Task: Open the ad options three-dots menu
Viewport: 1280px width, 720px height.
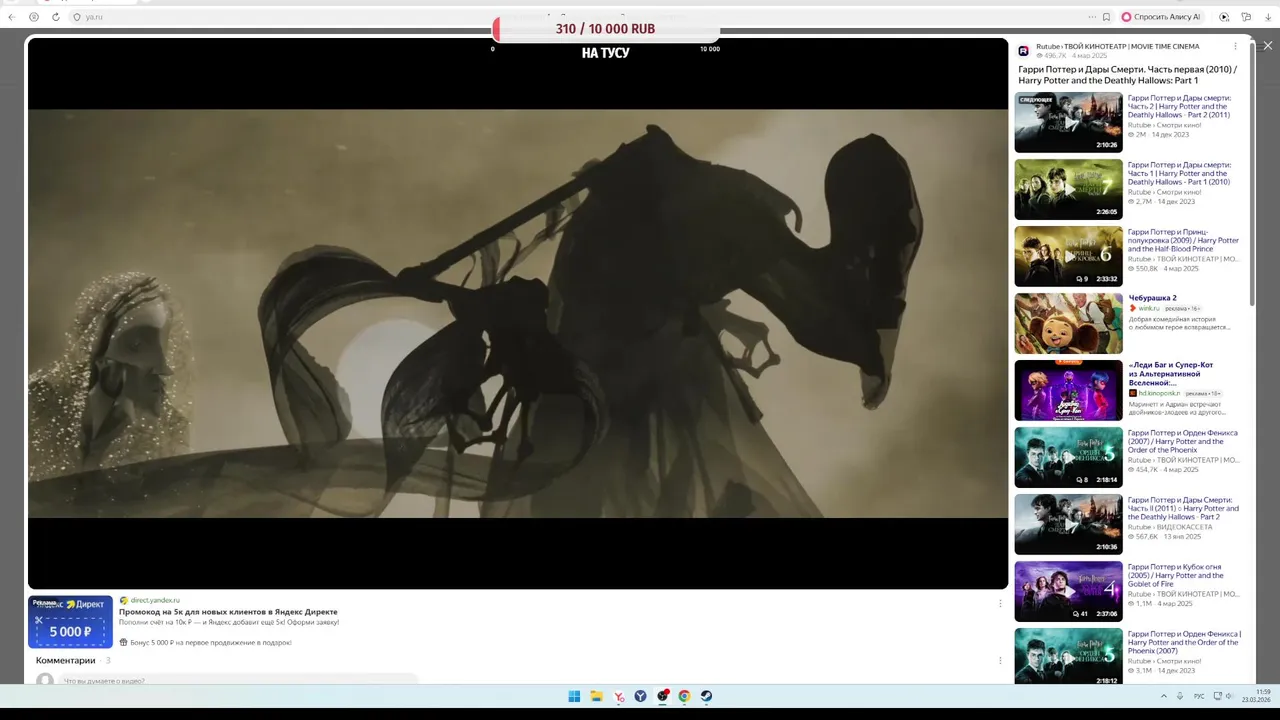Action: point(1000,603)
